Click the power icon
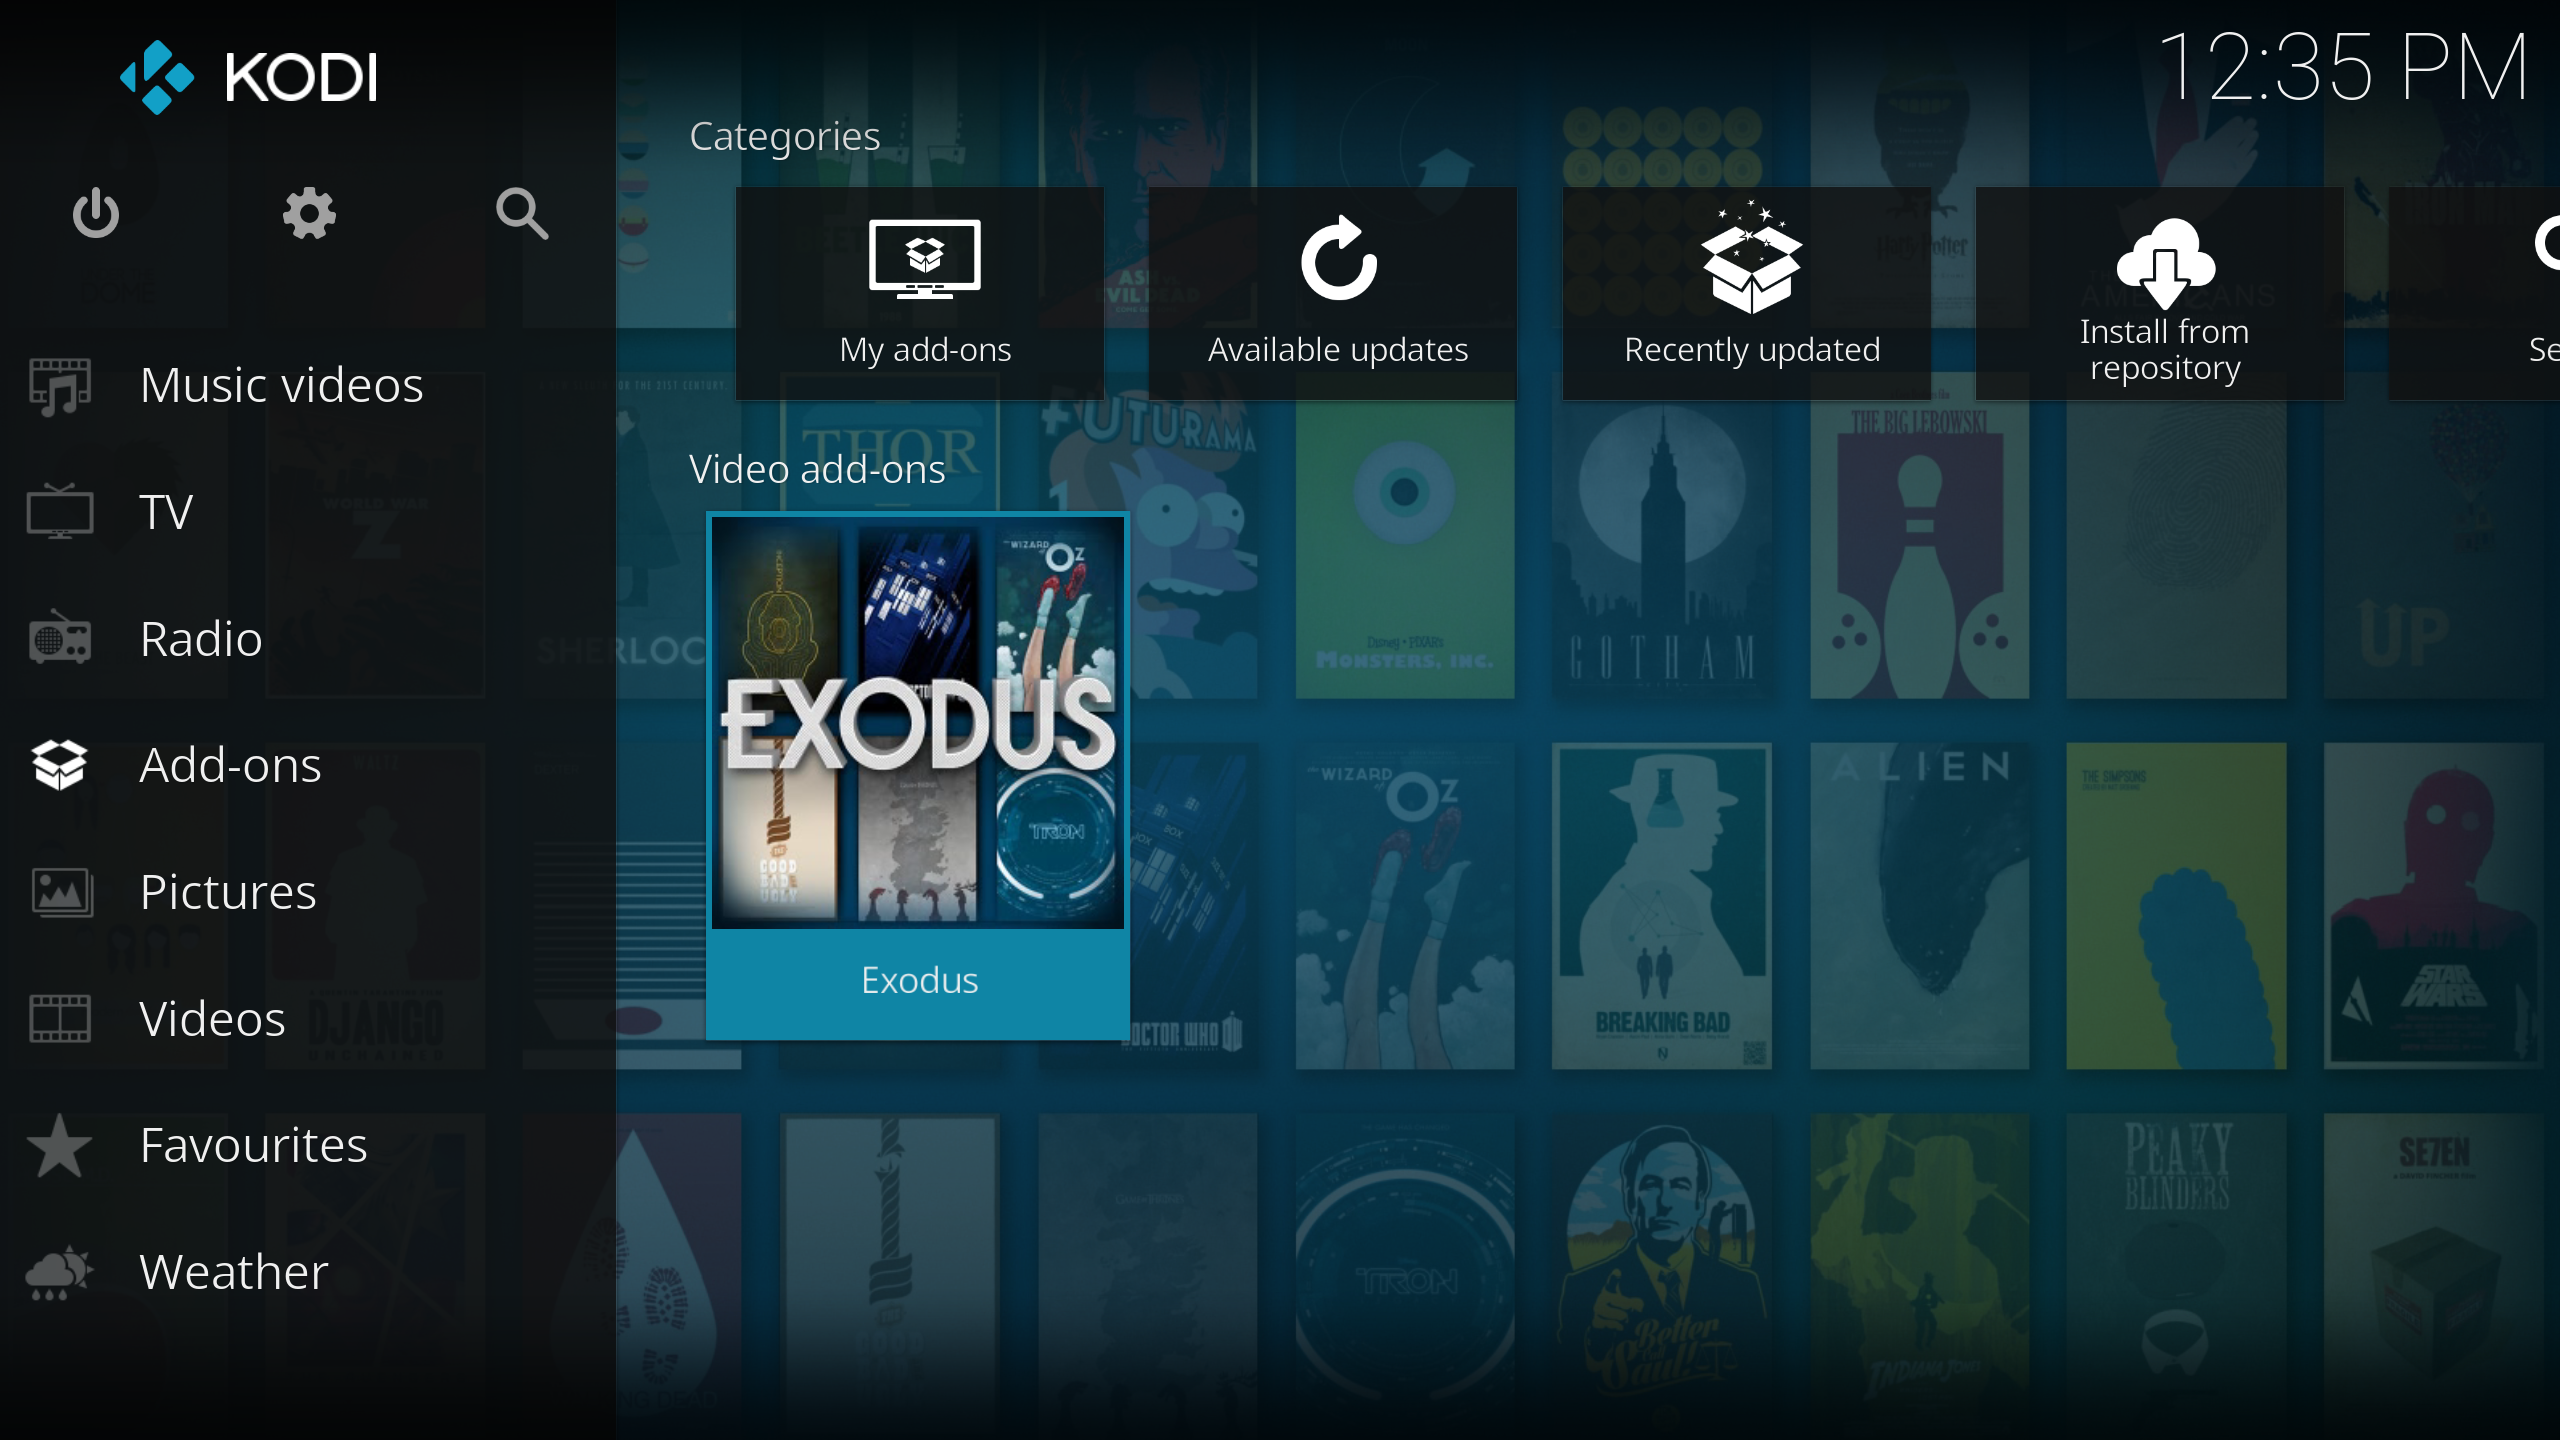Screen dimensions: 2560x1440 96,213
